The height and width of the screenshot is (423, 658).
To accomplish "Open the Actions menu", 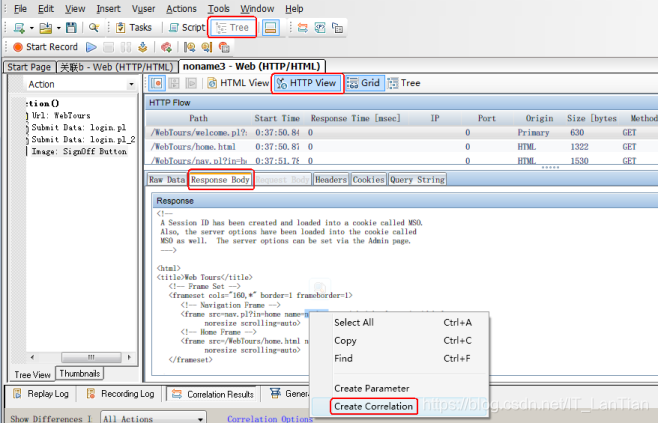I will (181, 9).
